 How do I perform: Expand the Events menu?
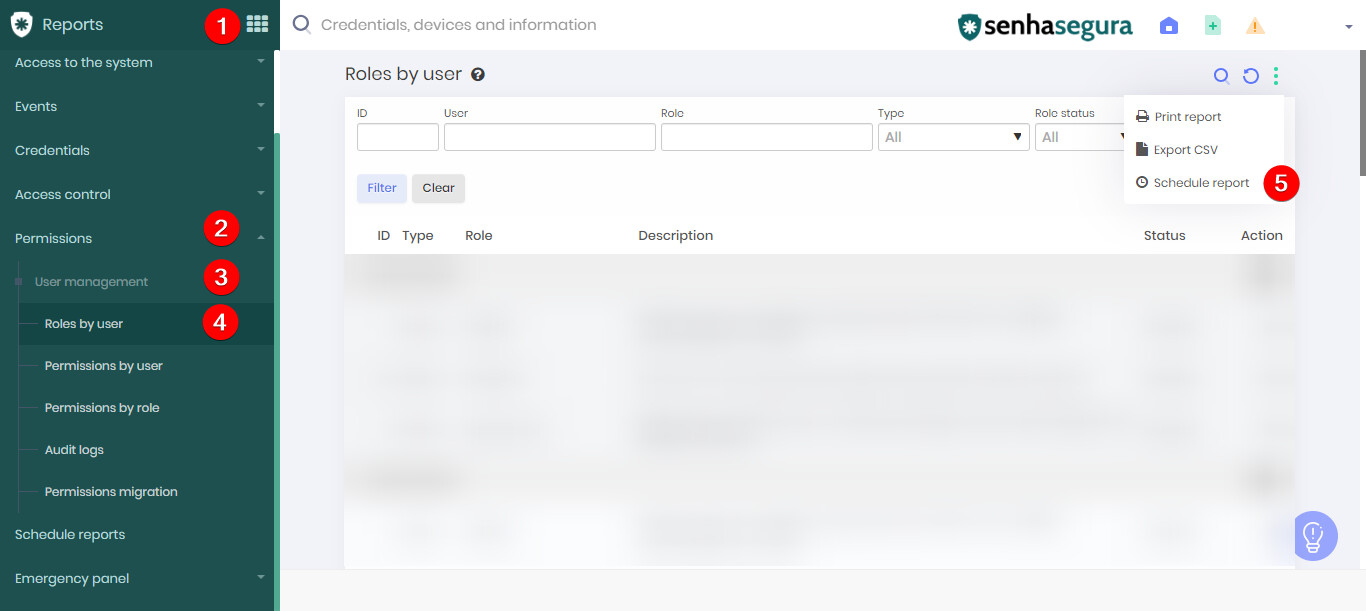click(x=137, y=106)
